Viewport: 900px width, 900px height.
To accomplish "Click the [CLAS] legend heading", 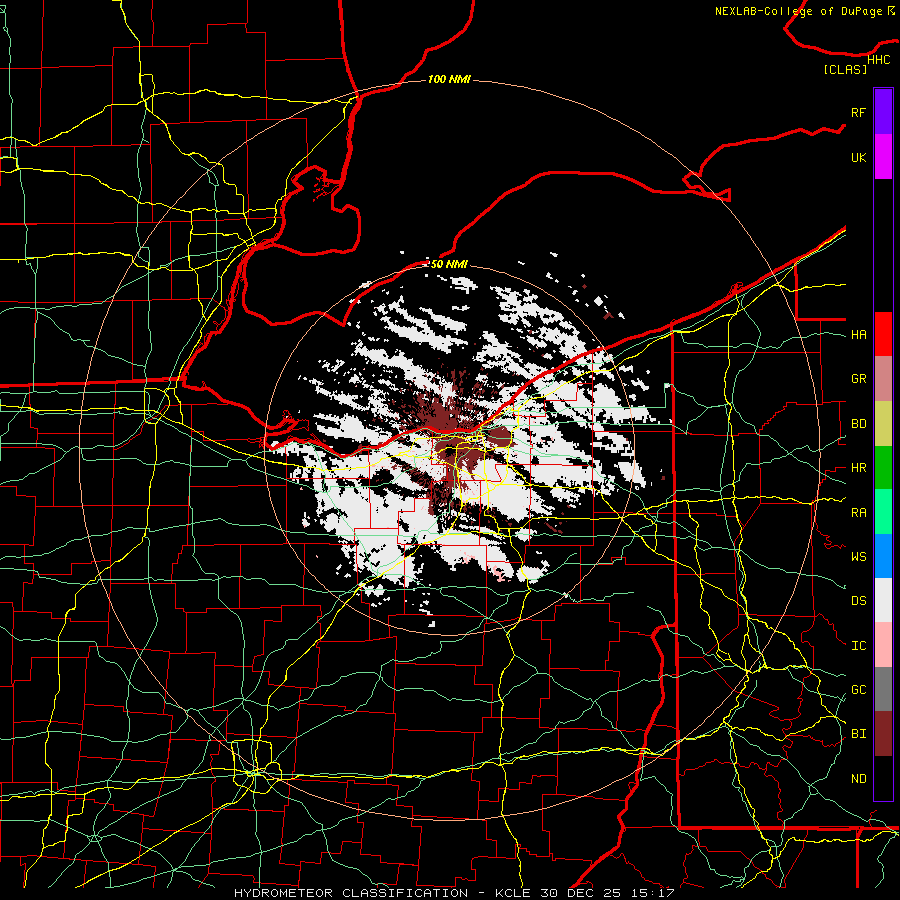I will tap(845, 70).
